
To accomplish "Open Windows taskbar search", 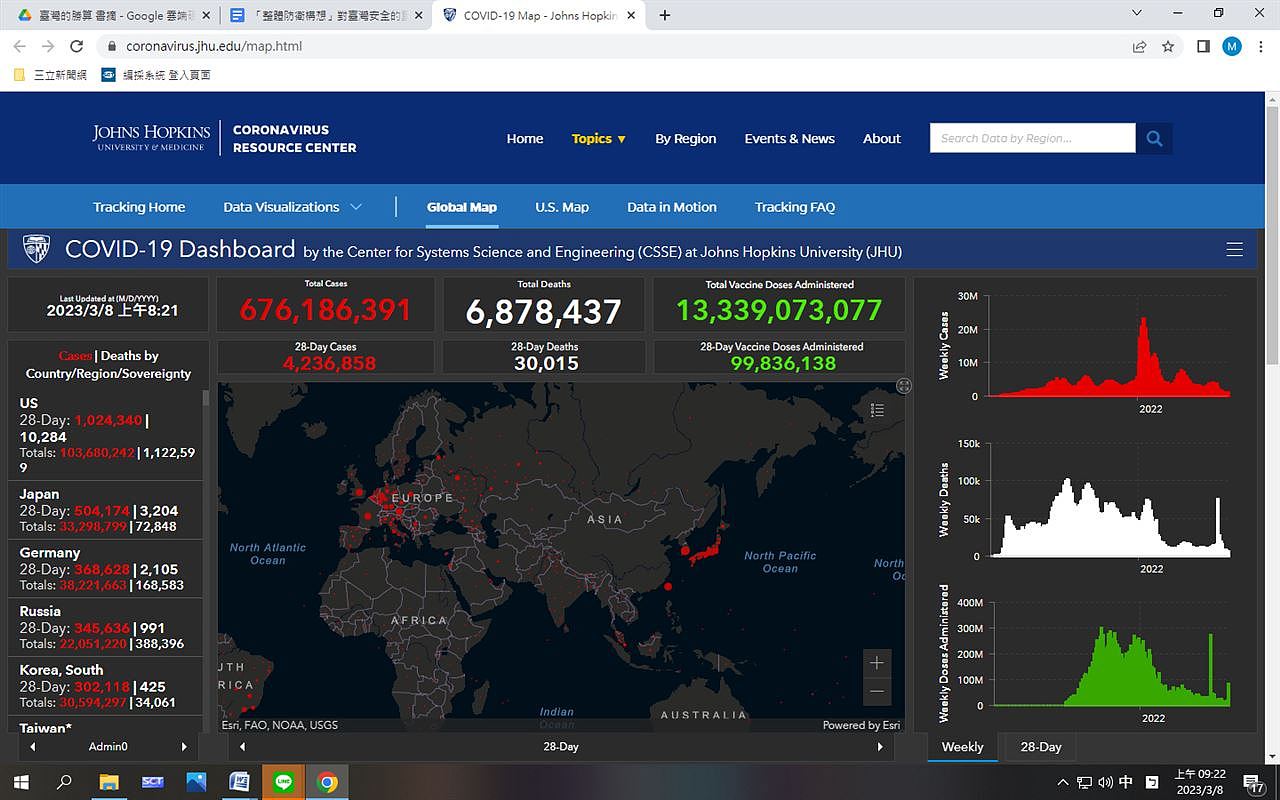I will (64, 782).
